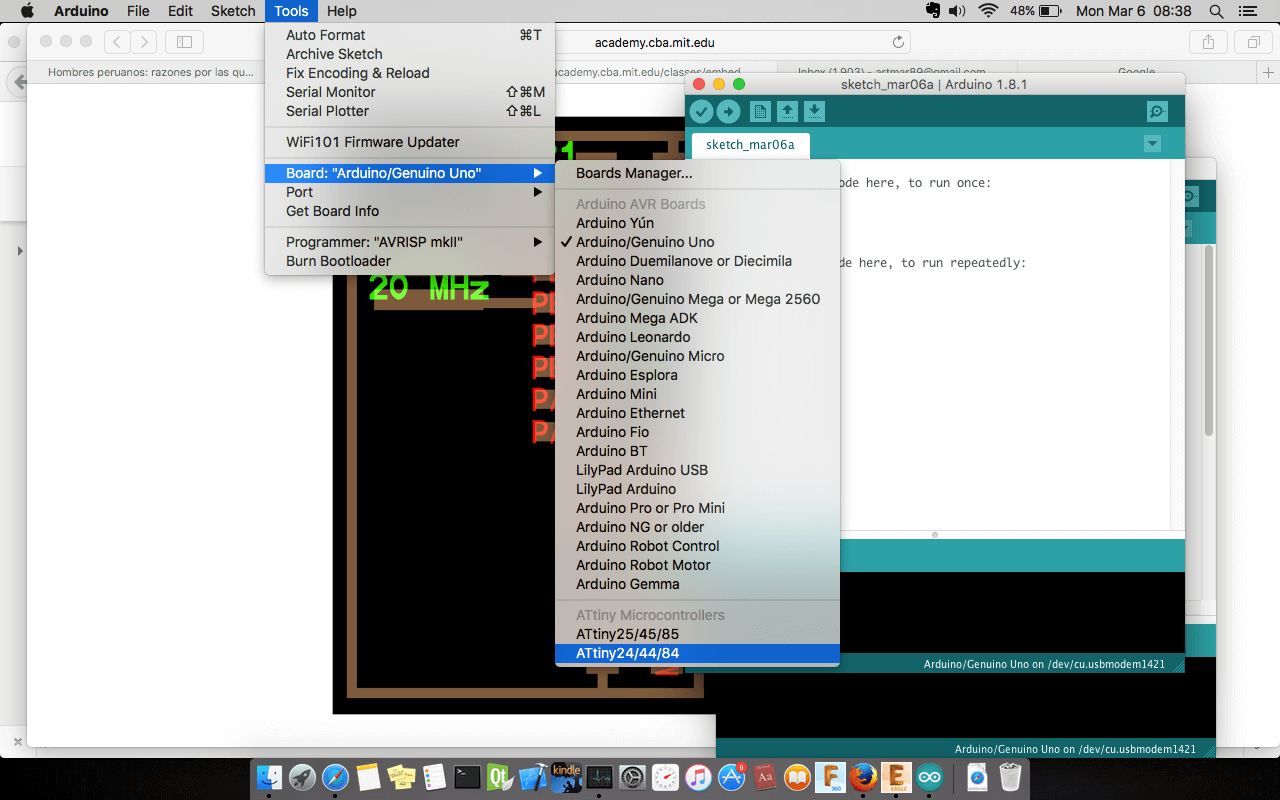Click the Save sketch down-arrow icon
Screen dimensions: 1280x800
814,112
